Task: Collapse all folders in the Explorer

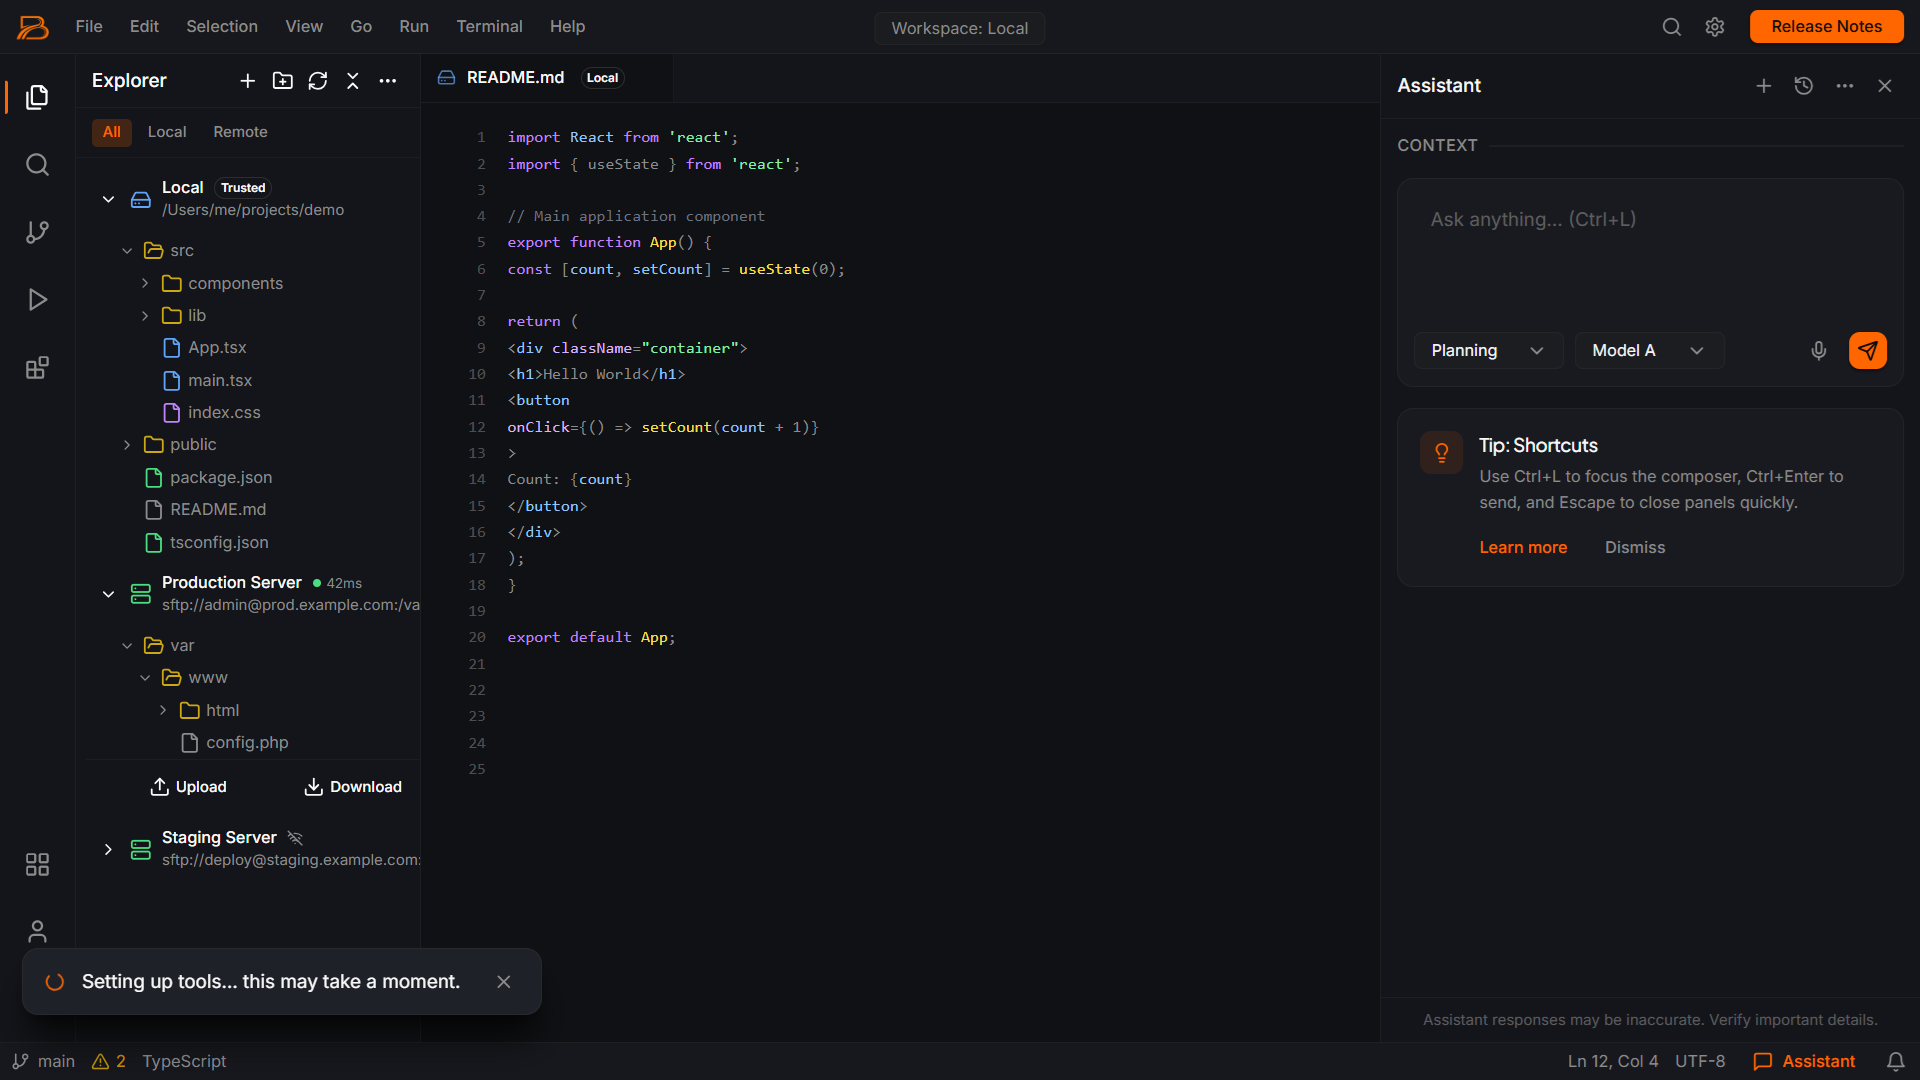Action: pyautogui.click(x=352, y=81)
